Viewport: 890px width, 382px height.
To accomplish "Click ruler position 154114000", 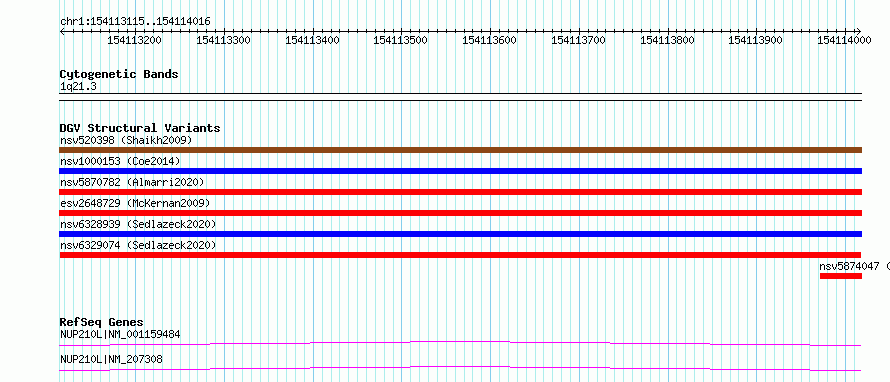I will [x=845, y=40].
